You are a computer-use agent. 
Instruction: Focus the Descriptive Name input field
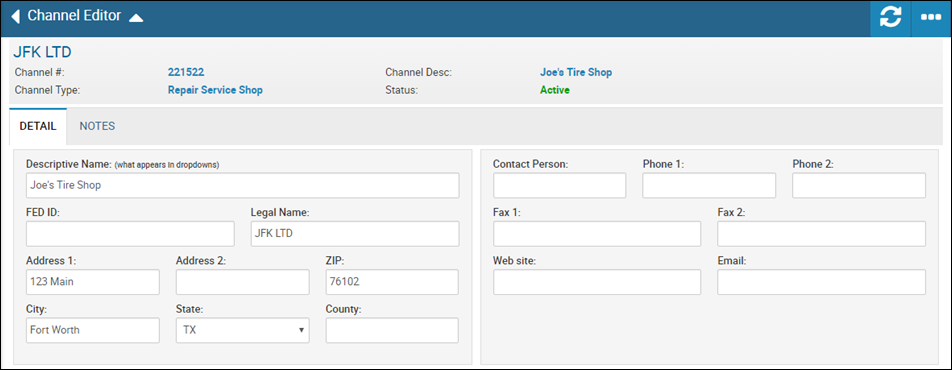pos(242,185)
